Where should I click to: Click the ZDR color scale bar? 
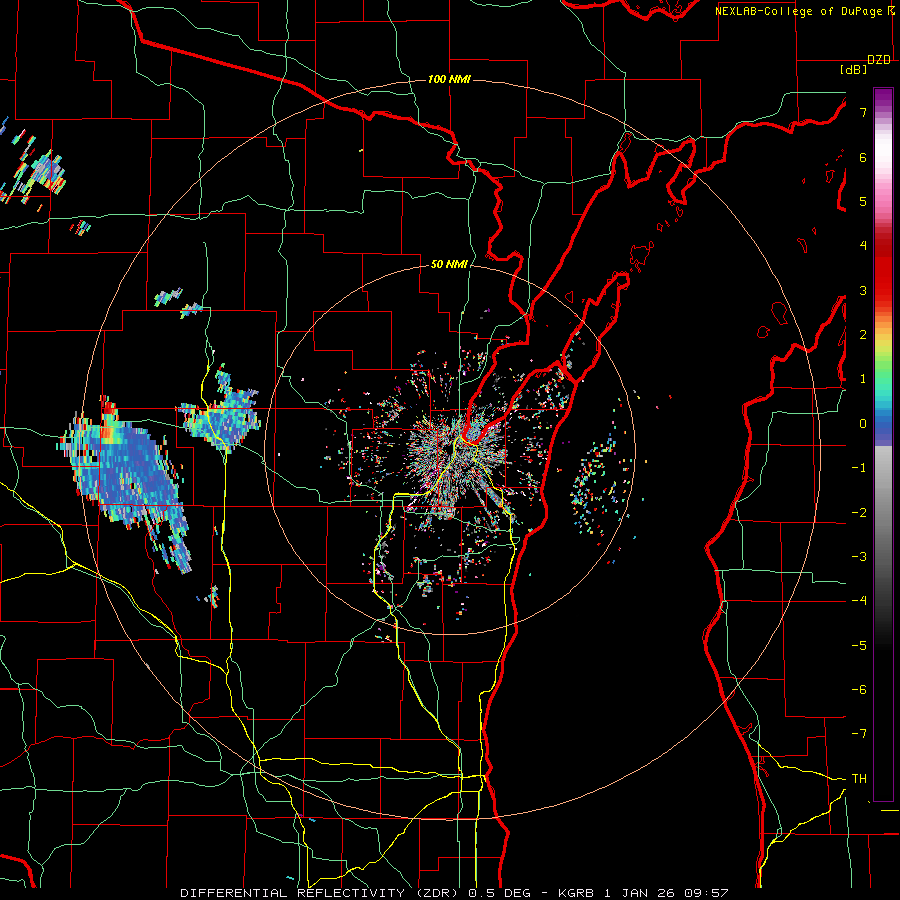click(883, 444)
